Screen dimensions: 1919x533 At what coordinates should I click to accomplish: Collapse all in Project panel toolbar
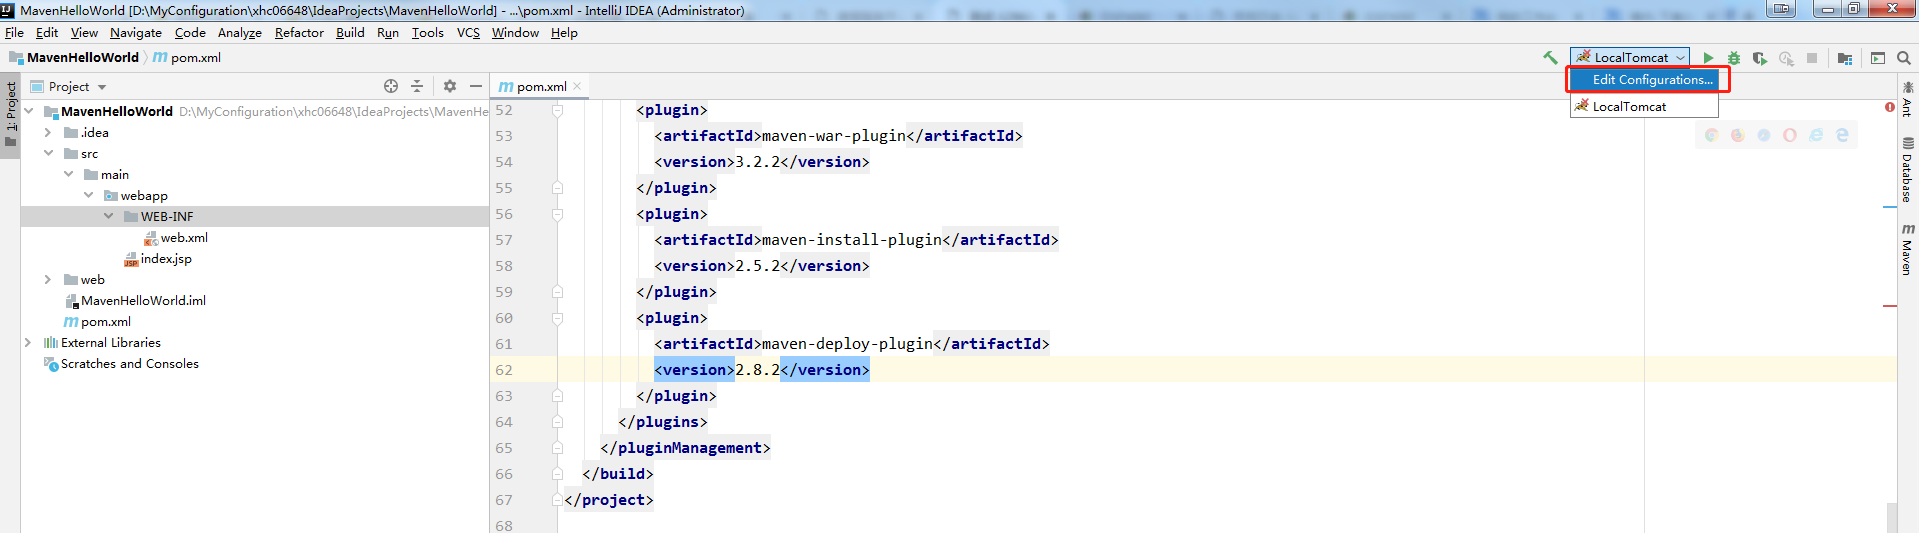point(417,86)
